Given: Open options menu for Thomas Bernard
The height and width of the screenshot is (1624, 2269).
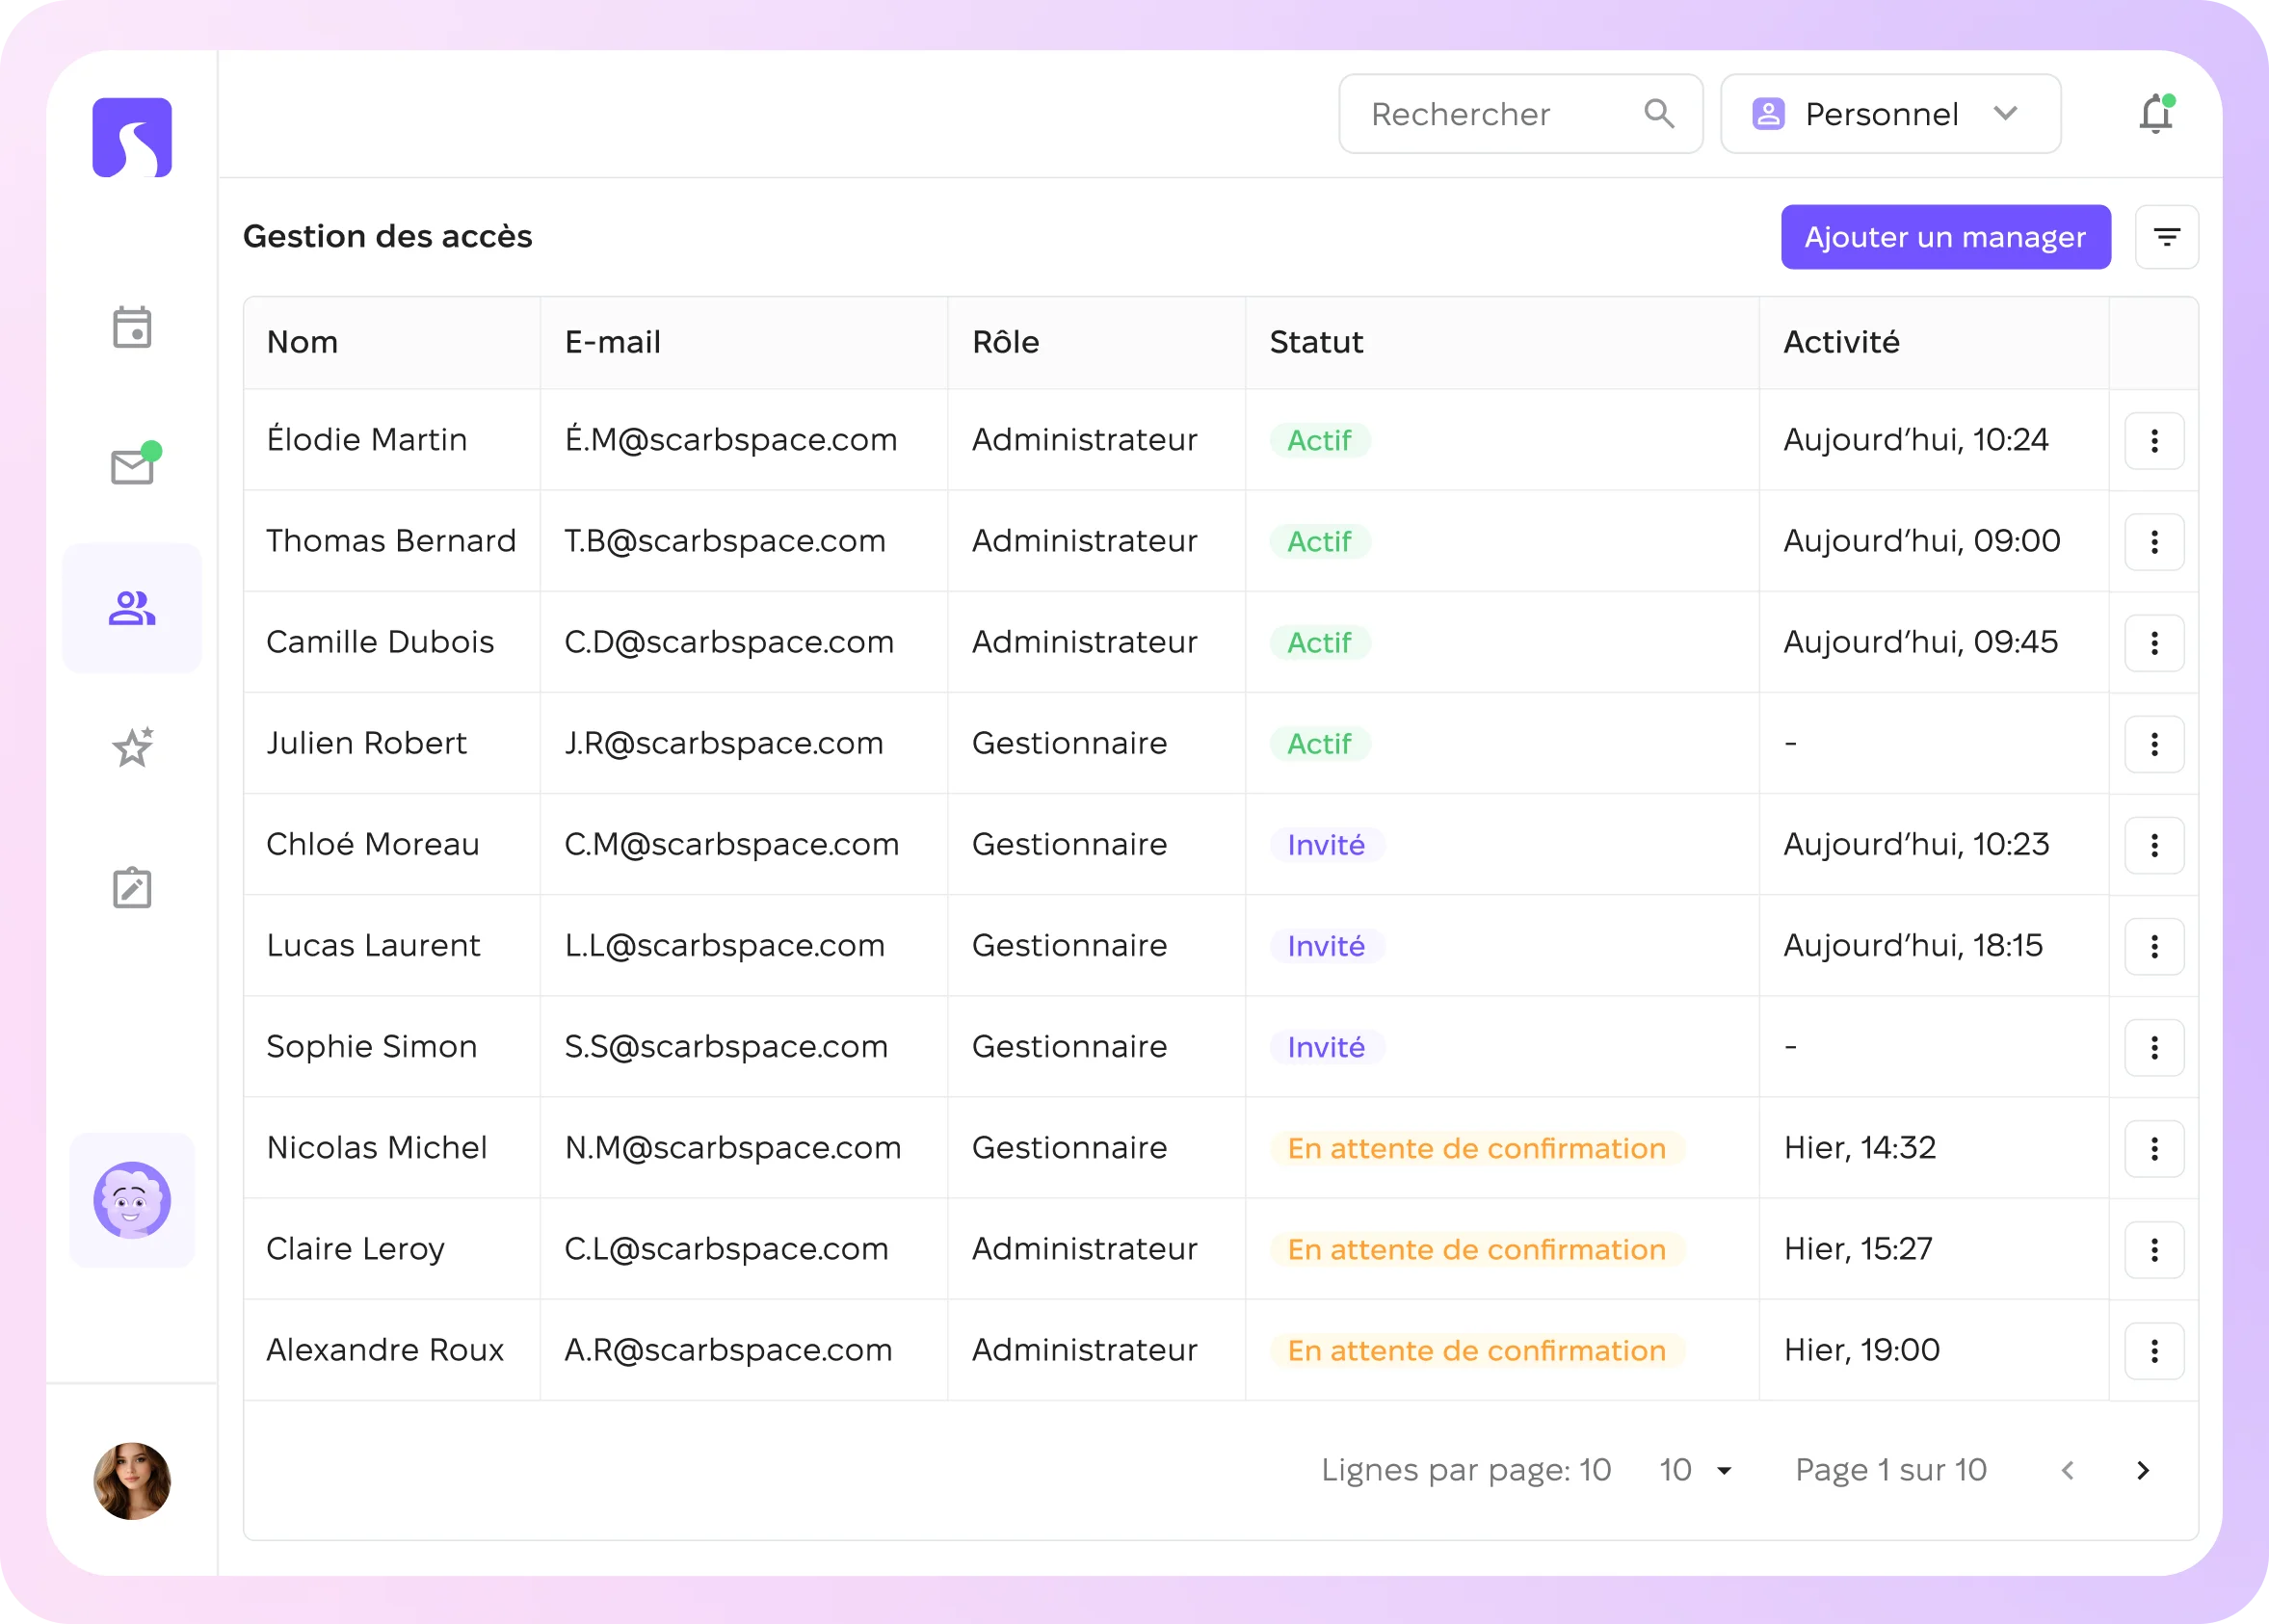Looking at the screenshot, I should pyautogui.click(x=2154, y=541).
